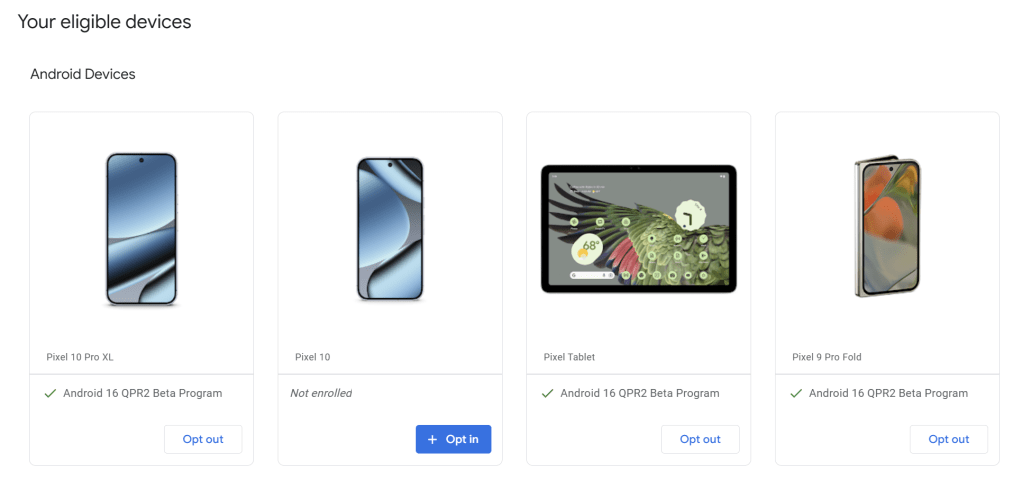This screenshot has height=480, width=1022.
Task: Click the Android Devices section heading
Action: click(x=83, y=74)
